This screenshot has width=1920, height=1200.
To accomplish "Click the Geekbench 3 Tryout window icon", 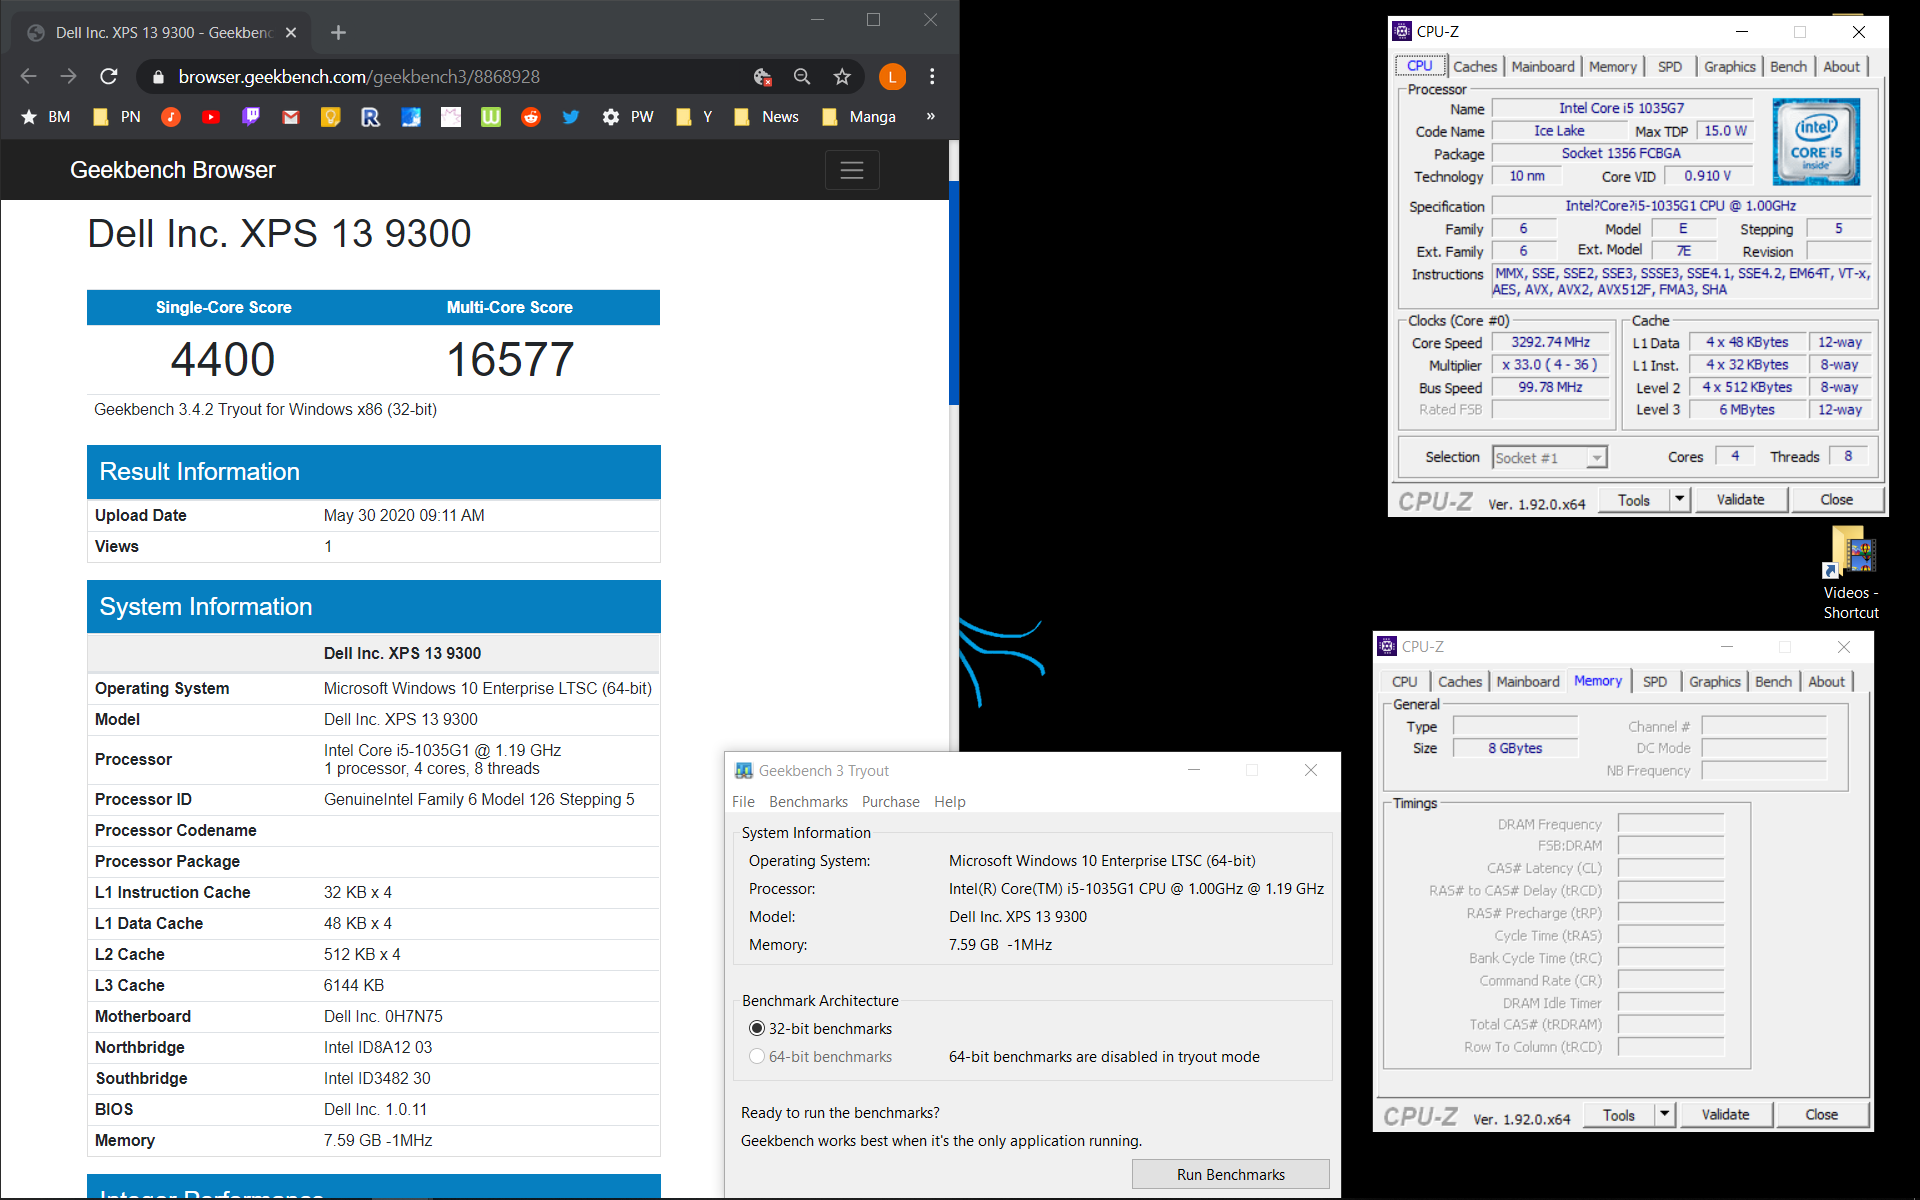I will tap(744, 770).
